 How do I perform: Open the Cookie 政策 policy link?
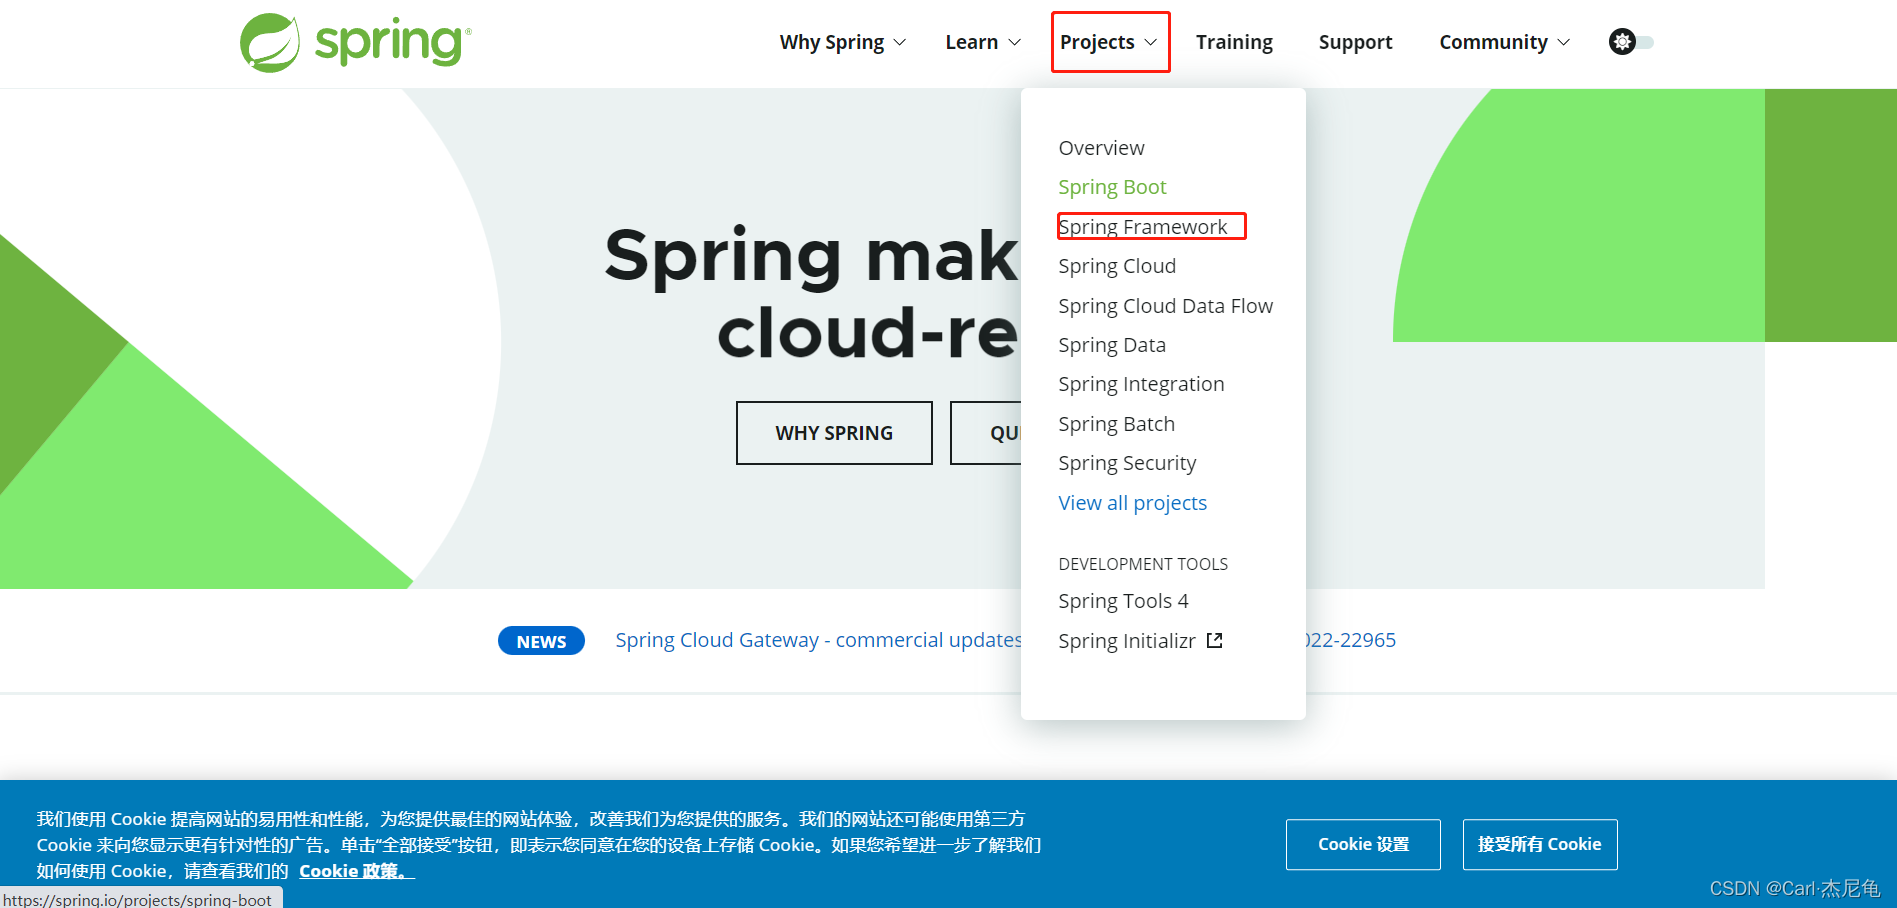(x=357, y=871)
